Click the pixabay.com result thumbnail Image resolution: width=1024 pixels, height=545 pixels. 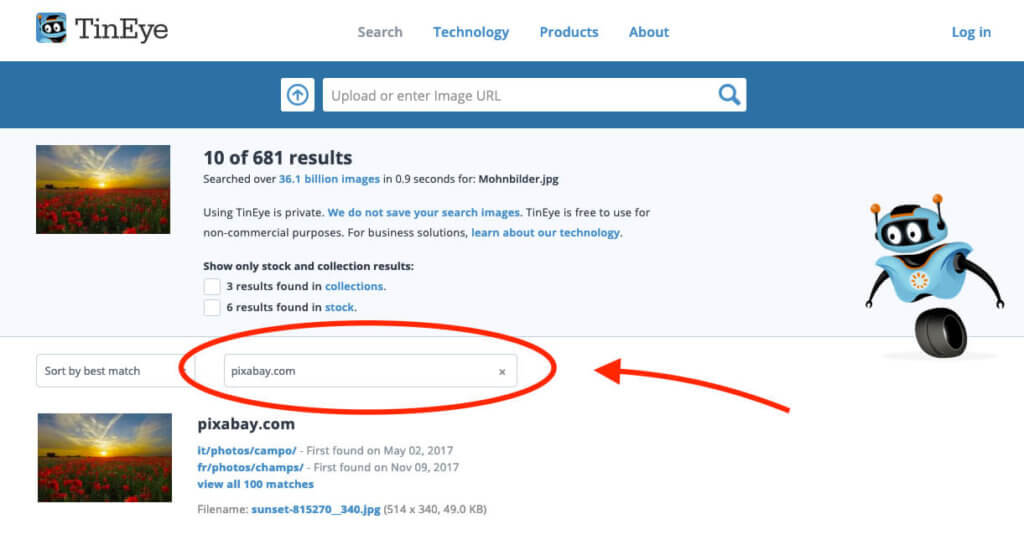104,458
